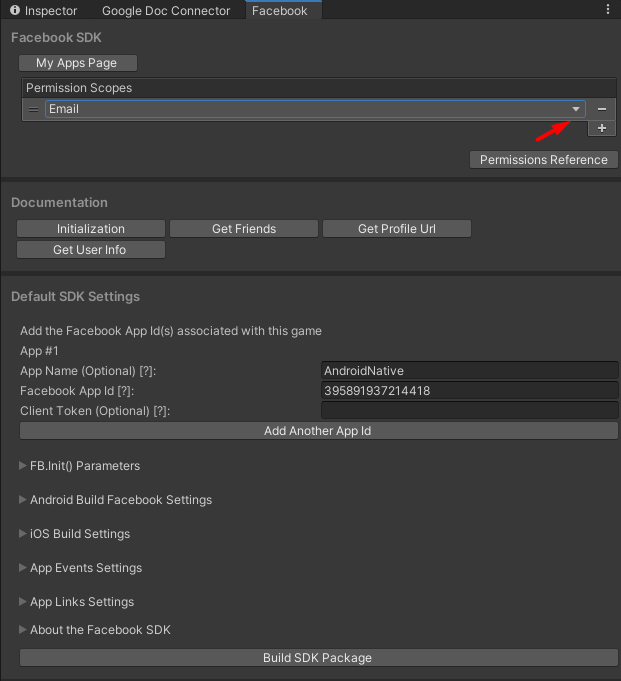This screenshot has height=681, width=621.
Task: Switch to the Inspector tab
Action: (x=44, y=10)
